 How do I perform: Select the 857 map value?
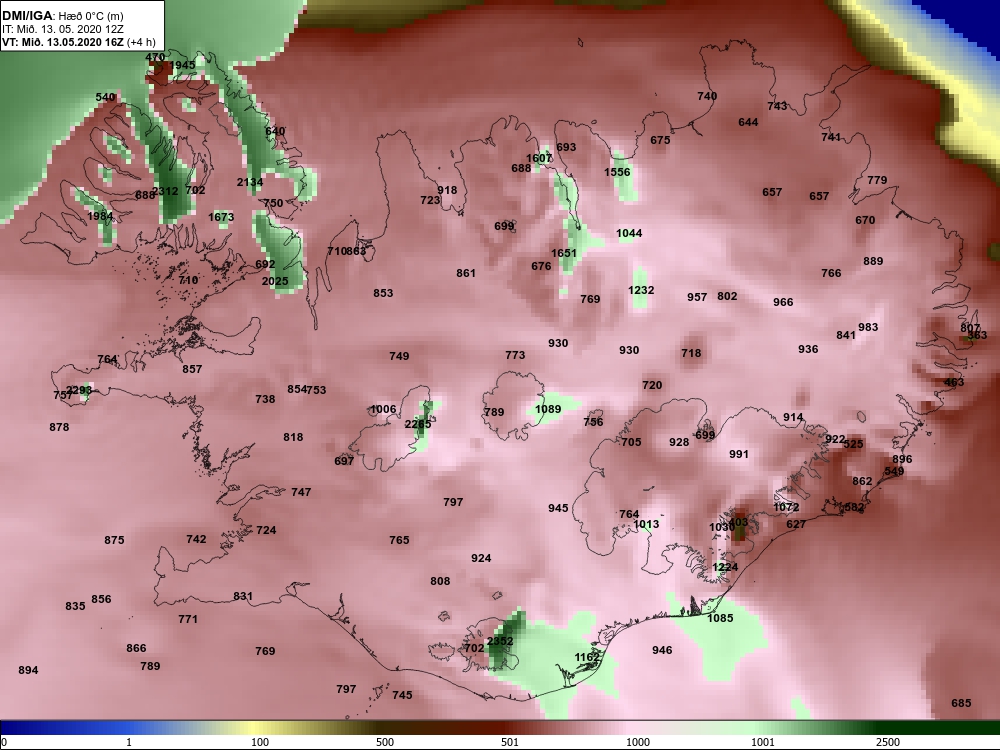tap(192, 369)
